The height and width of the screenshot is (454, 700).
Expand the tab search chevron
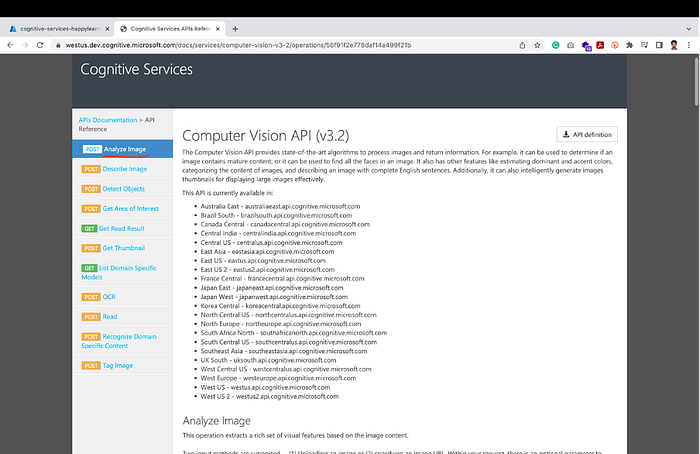688,29
